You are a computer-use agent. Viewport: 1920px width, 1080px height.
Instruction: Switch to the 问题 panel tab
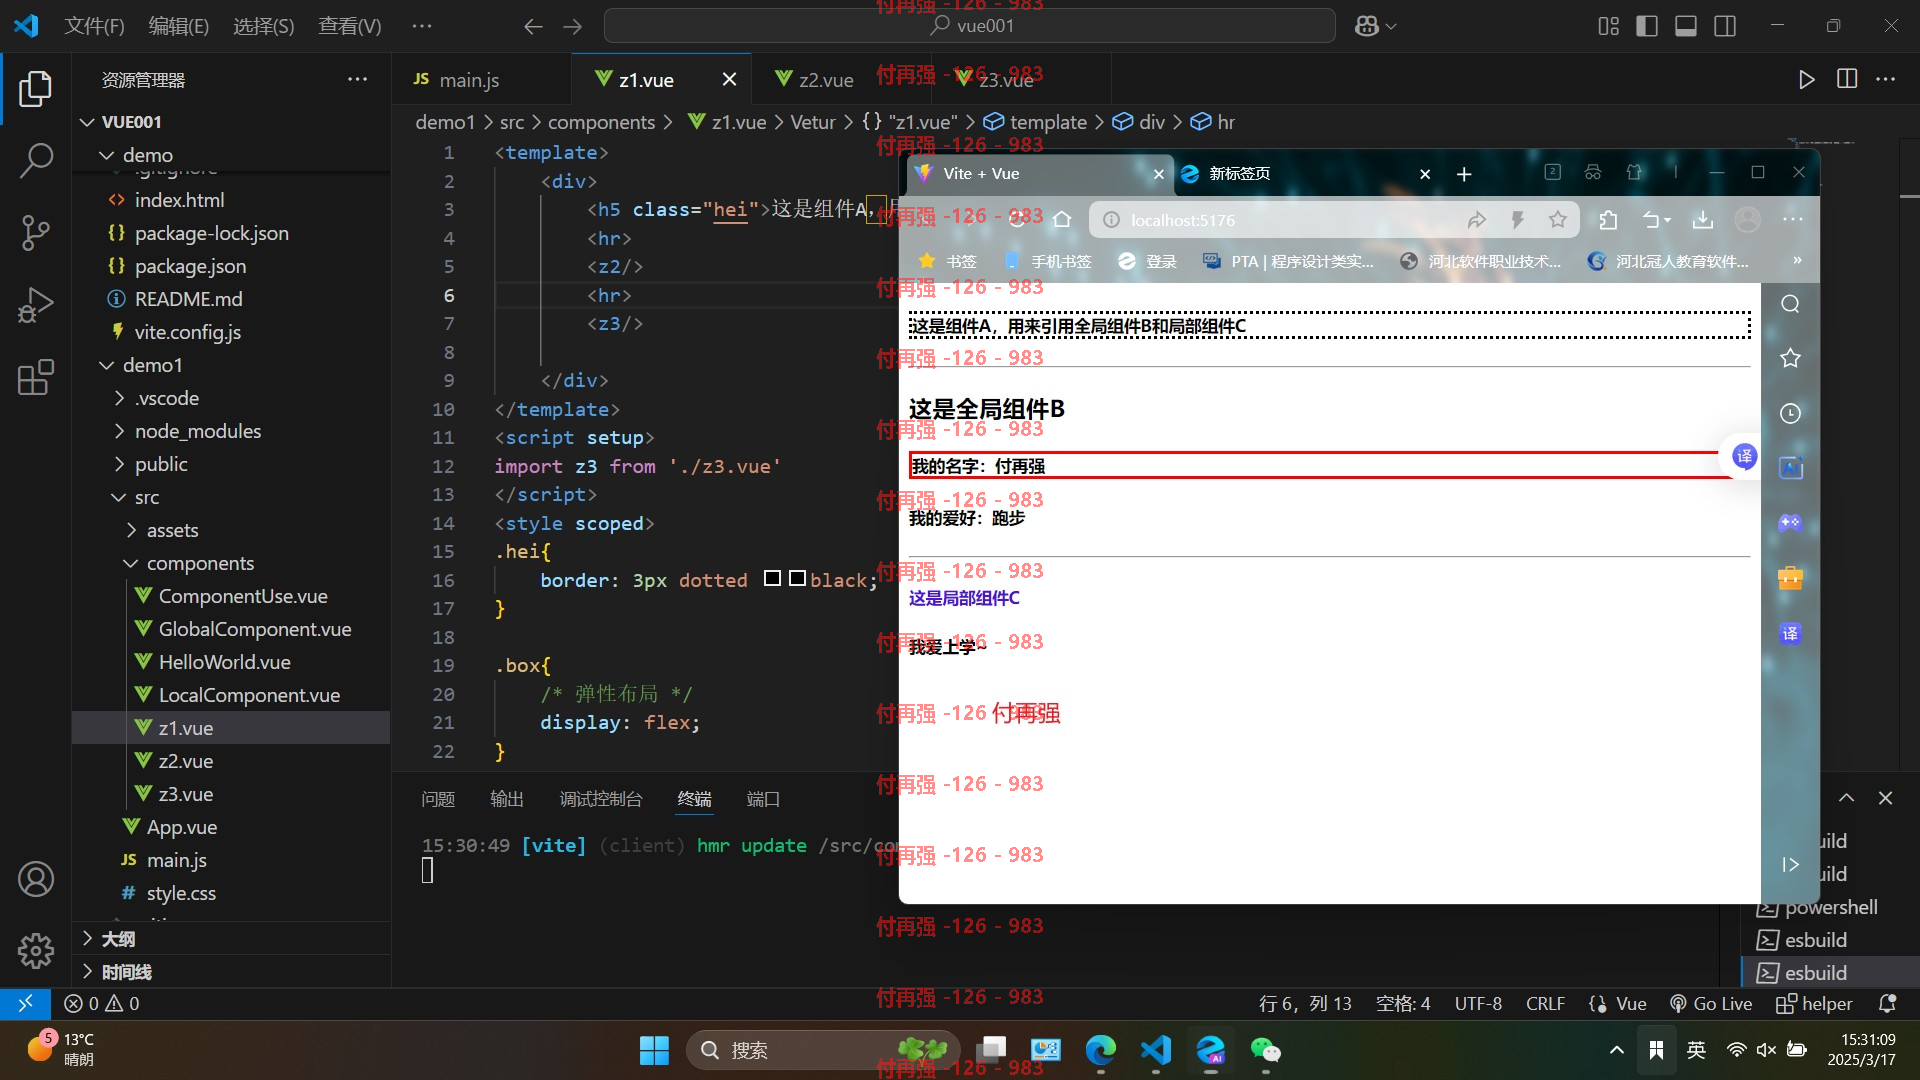tap(438, 799)
